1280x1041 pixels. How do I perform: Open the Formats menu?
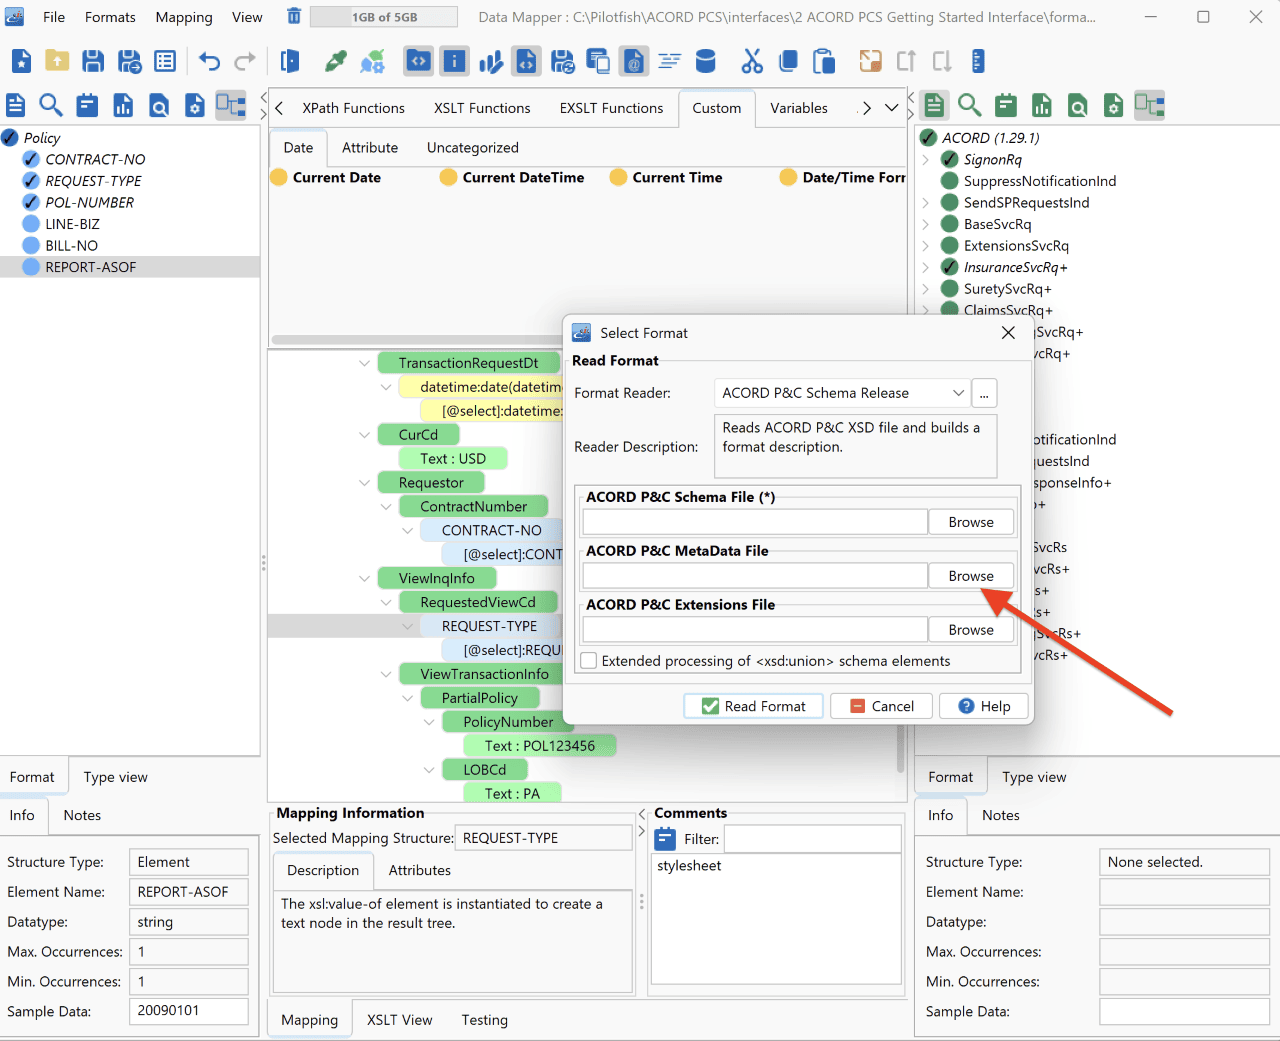[x=110, y=17]
